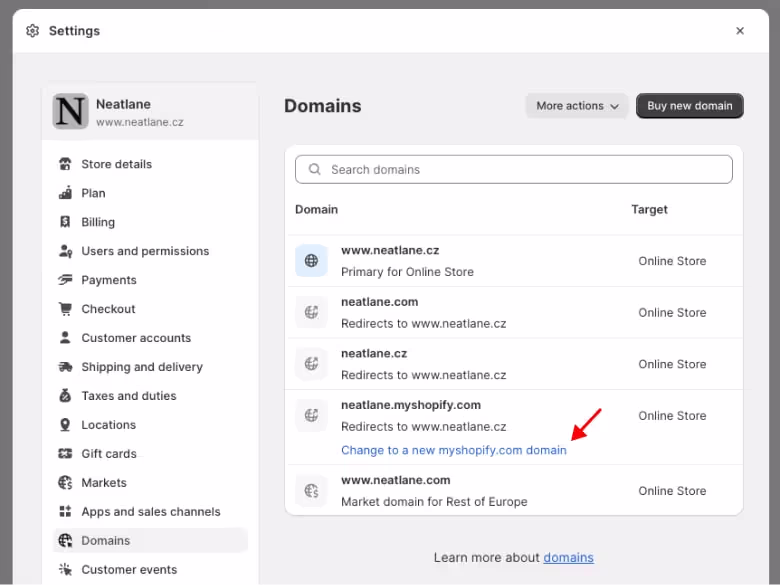Screen dimensions: 780x585
Task: Click the Taxes and duties money bag icon
Action: 65,395
